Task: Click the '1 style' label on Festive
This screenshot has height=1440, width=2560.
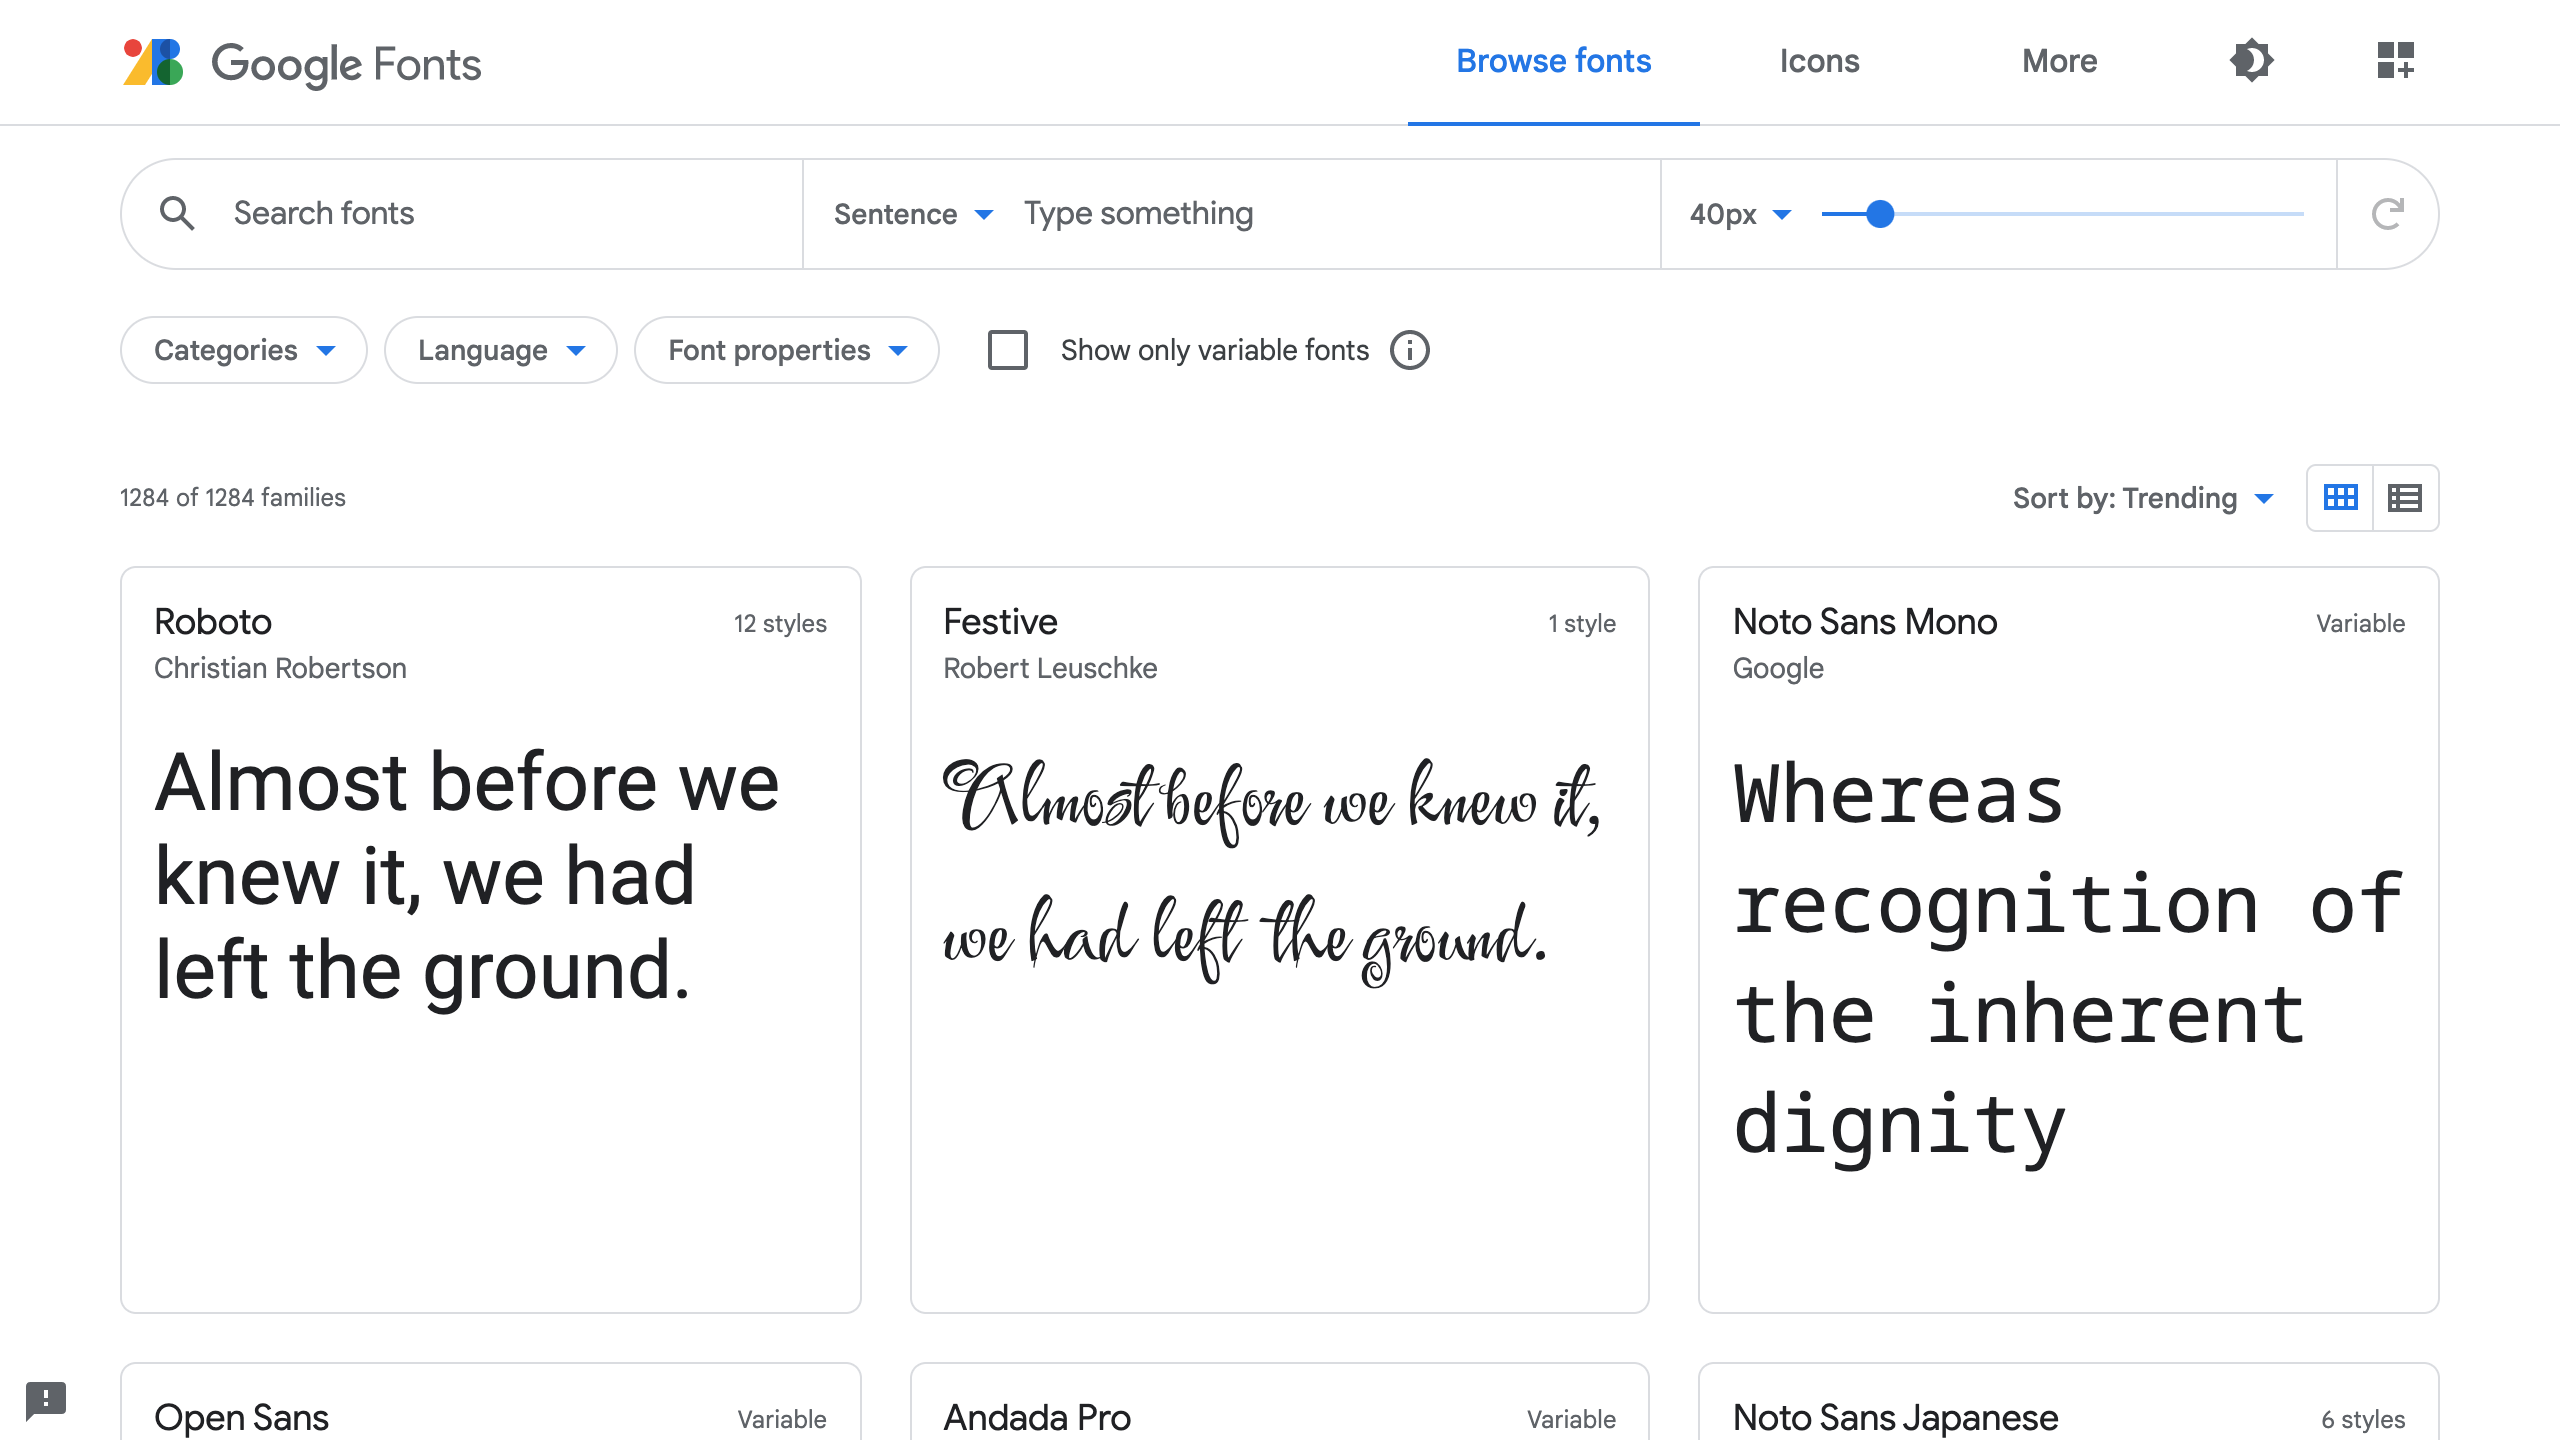Action: click(x=1582, y=623)
